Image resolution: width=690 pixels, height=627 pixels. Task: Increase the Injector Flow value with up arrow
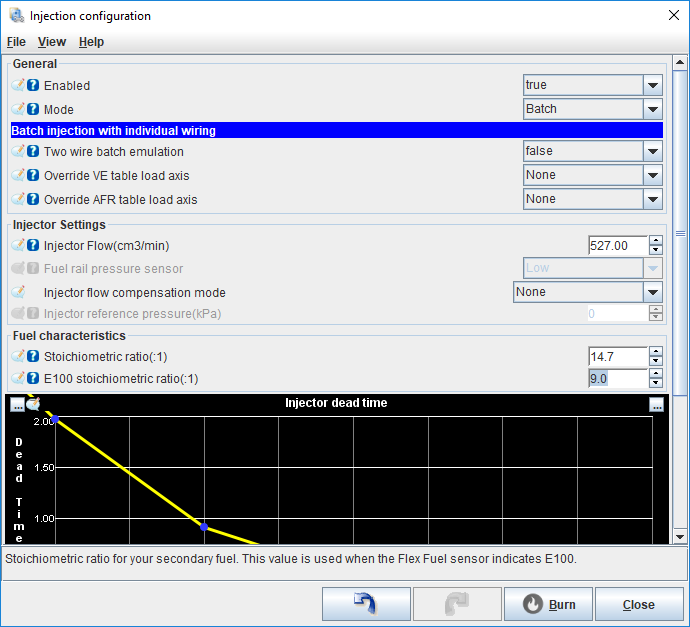point(656,241)
